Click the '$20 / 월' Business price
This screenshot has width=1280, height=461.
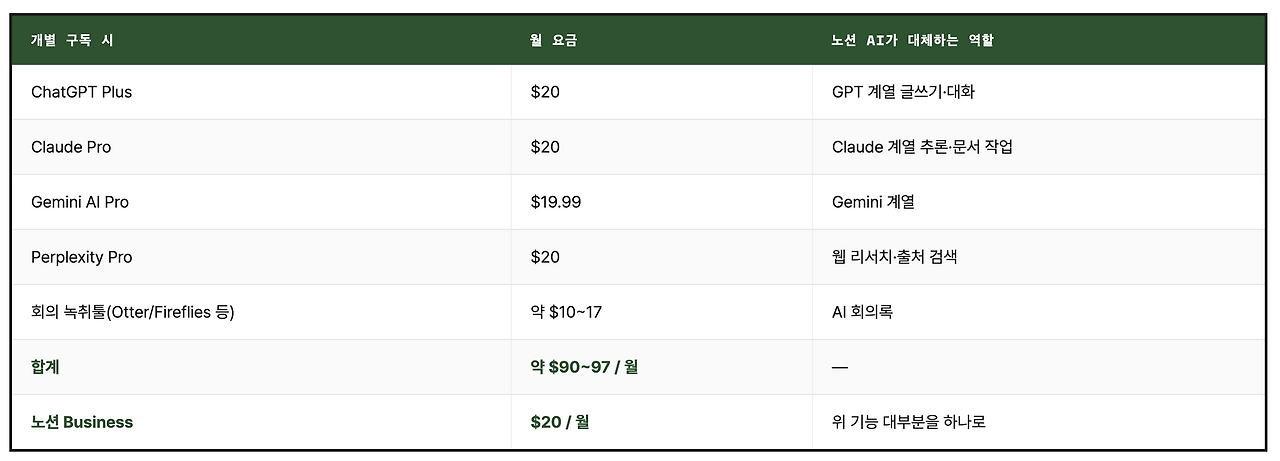point(560,422)
